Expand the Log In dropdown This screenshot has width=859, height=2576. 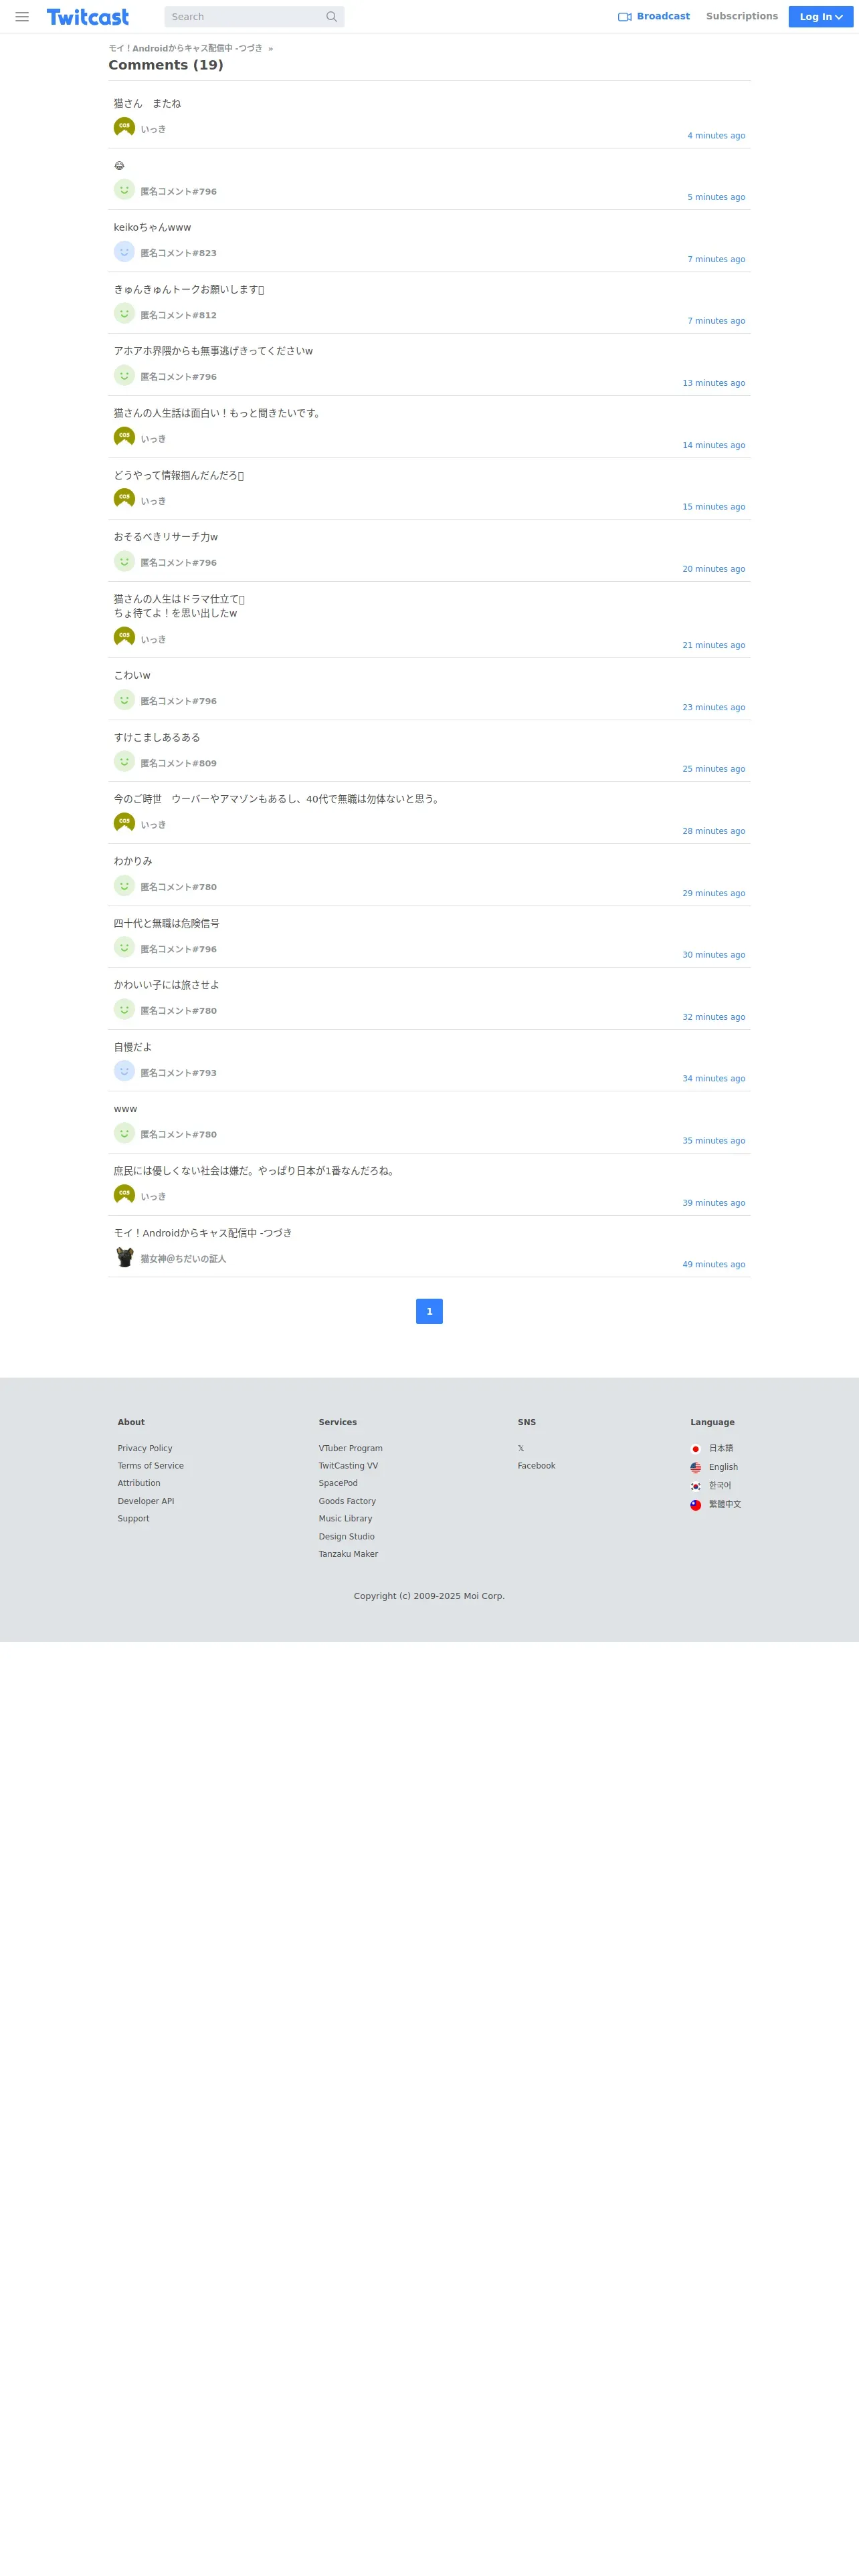tap(821, 17)
